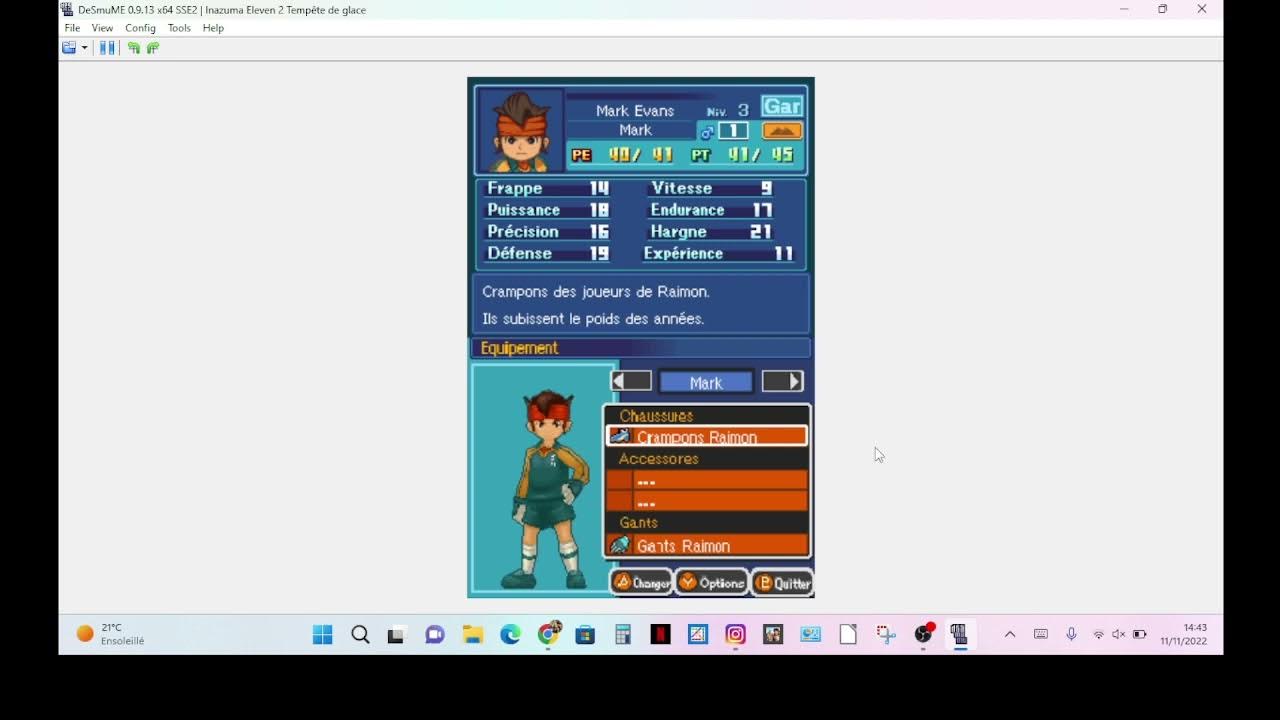Click the DeSmuME taskbar icon
1280x720 pixels.
(960, 634)
